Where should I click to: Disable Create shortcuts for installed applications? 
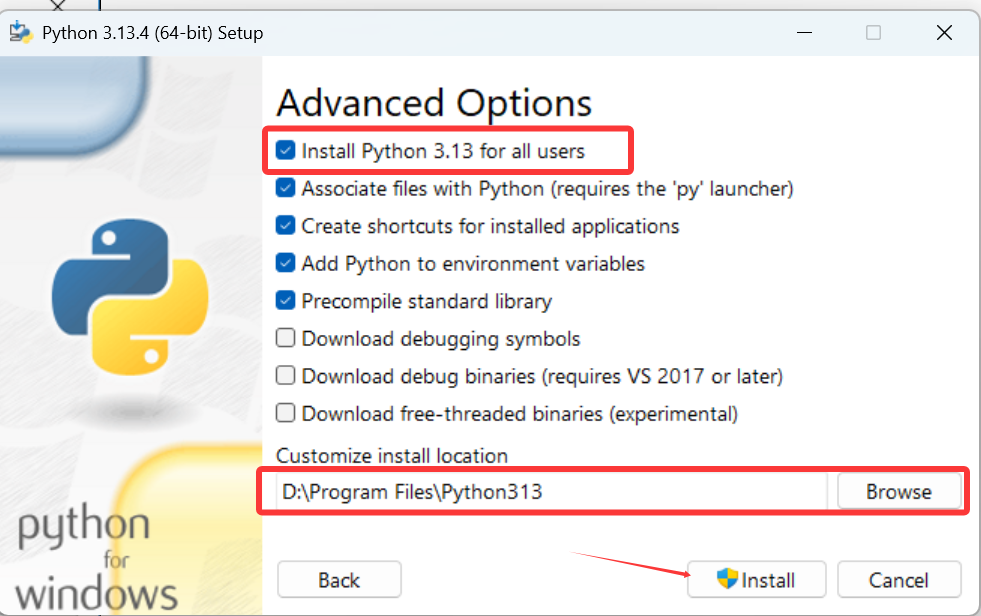[x=285, y=226]
